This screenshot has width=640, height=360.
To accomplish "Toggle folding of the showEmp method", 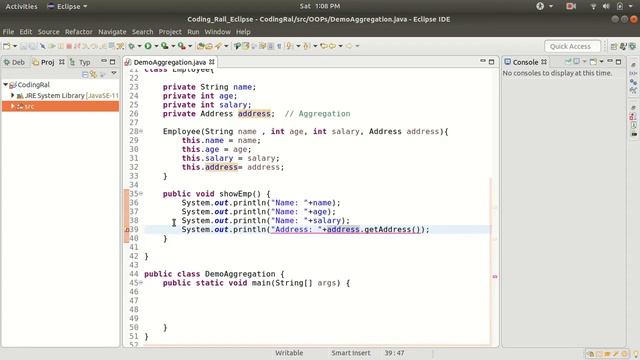I will click(141, 193).
